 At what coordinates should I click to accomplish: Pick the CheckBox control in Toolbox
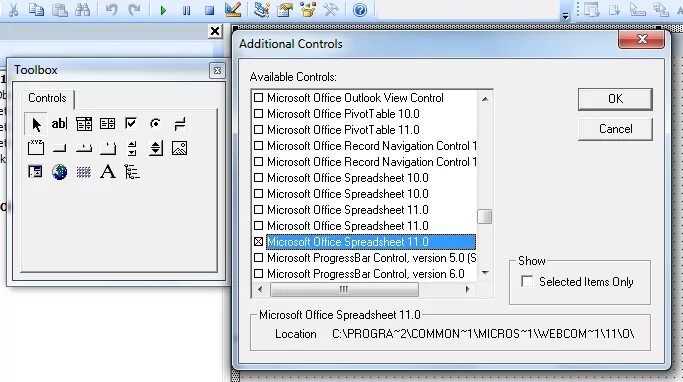click(x=131, y=124)
